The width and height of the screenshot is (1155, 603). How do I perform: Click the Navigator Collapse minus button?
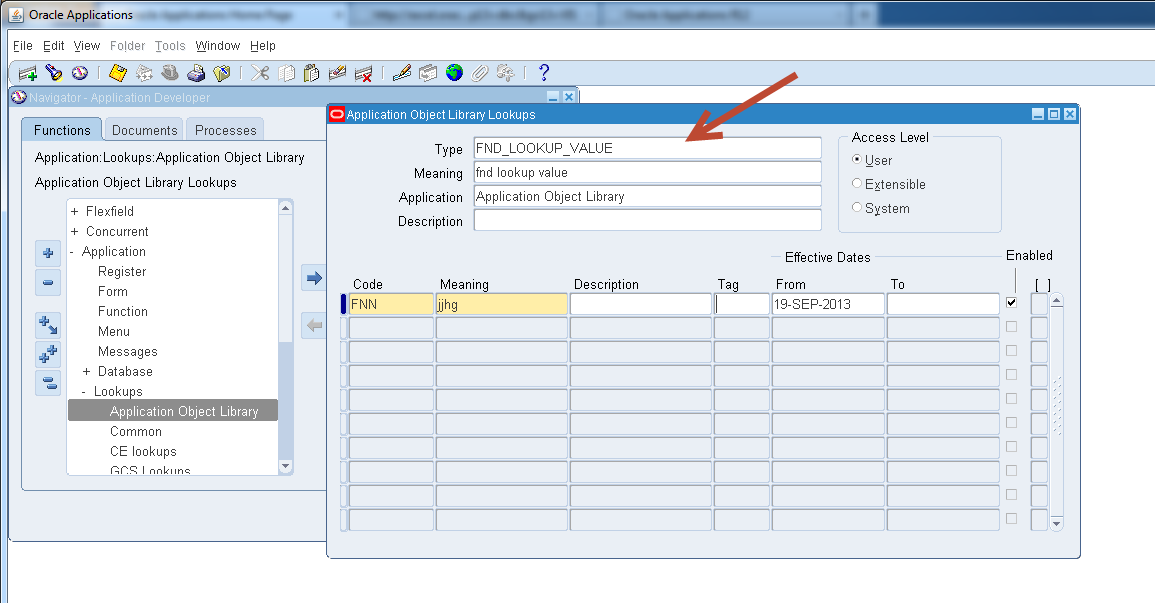48,282
